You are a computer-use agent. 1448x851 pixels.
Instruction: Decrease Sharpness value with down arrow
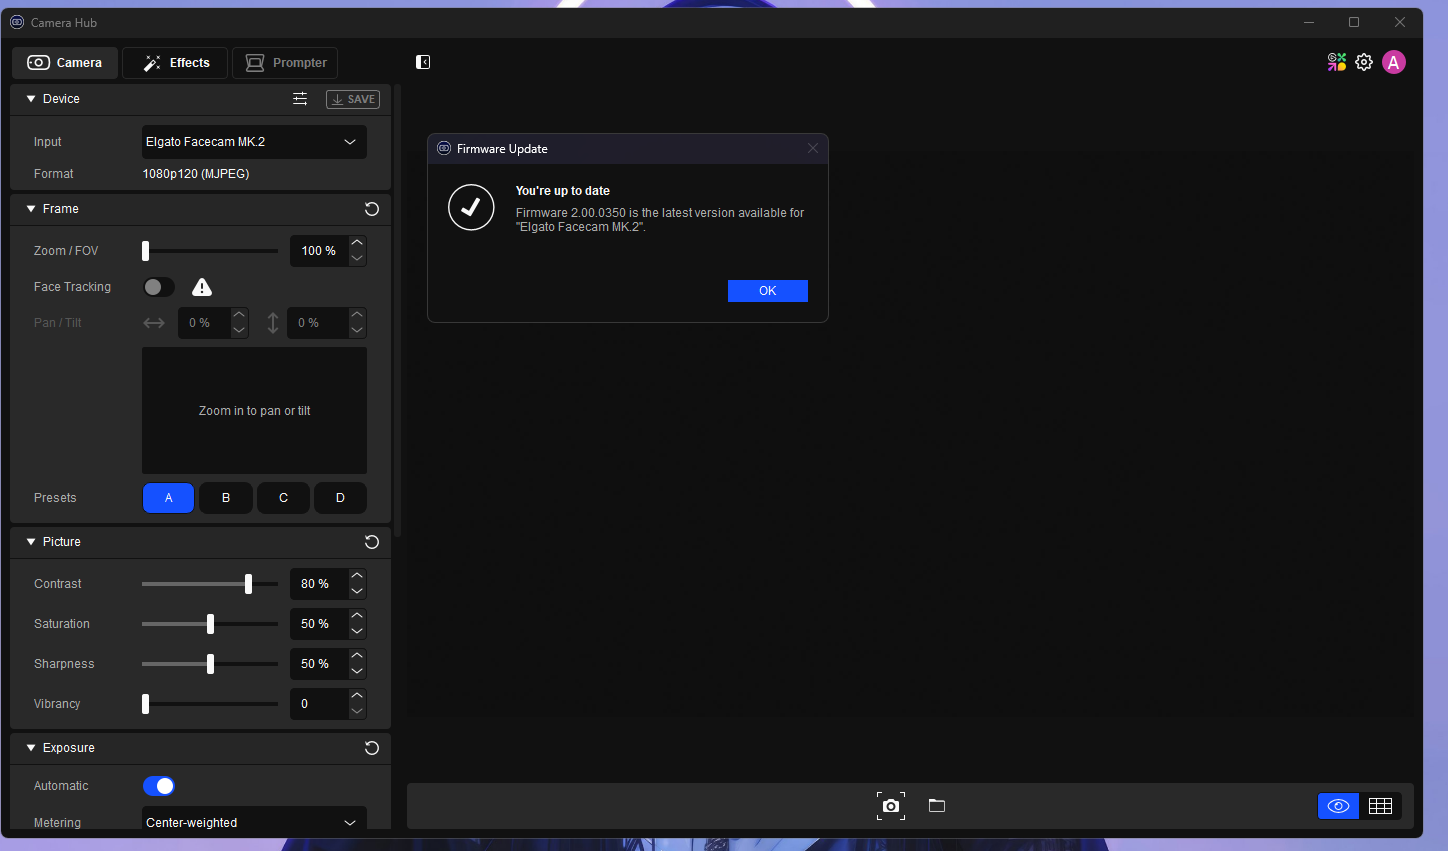click(x=357, y=671)
